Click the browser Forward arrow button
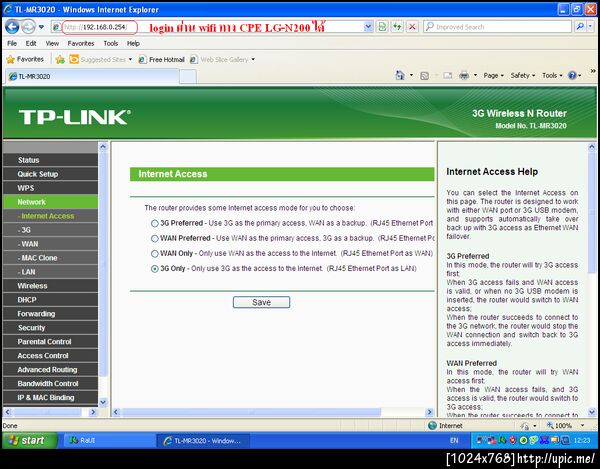Viewport: 600px width, 469px height. (28, 27)
